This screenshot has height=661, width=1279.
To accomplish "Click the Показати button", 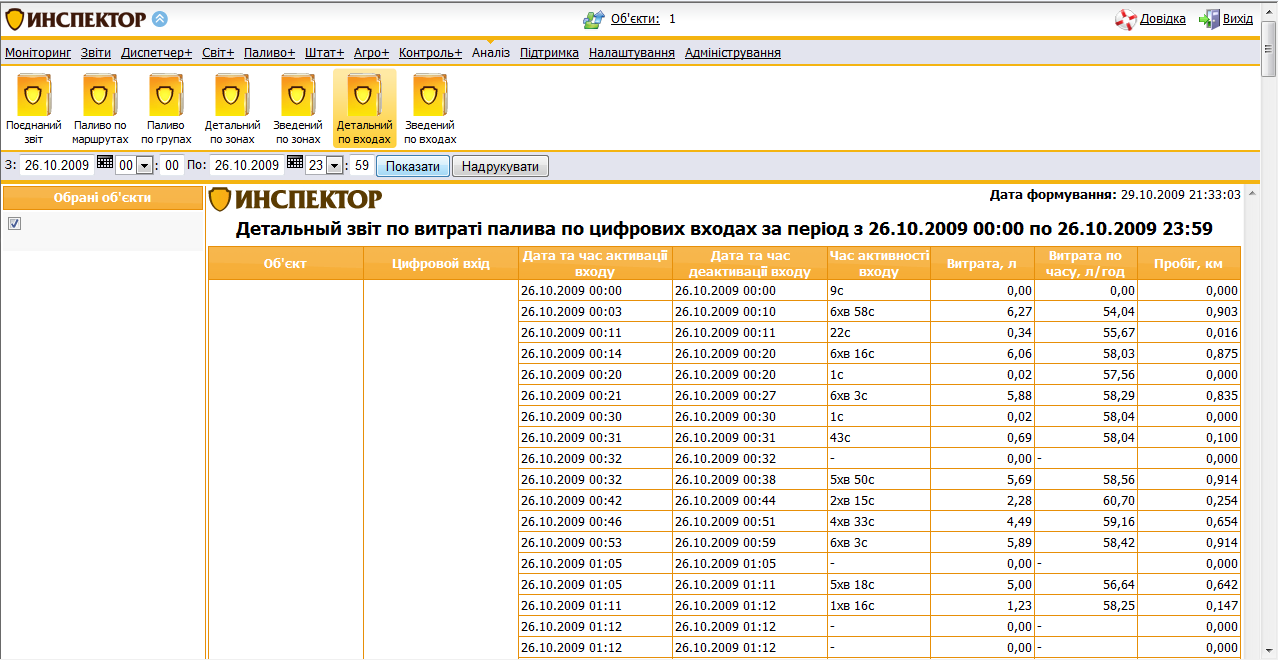I will [x=413, y=166].
